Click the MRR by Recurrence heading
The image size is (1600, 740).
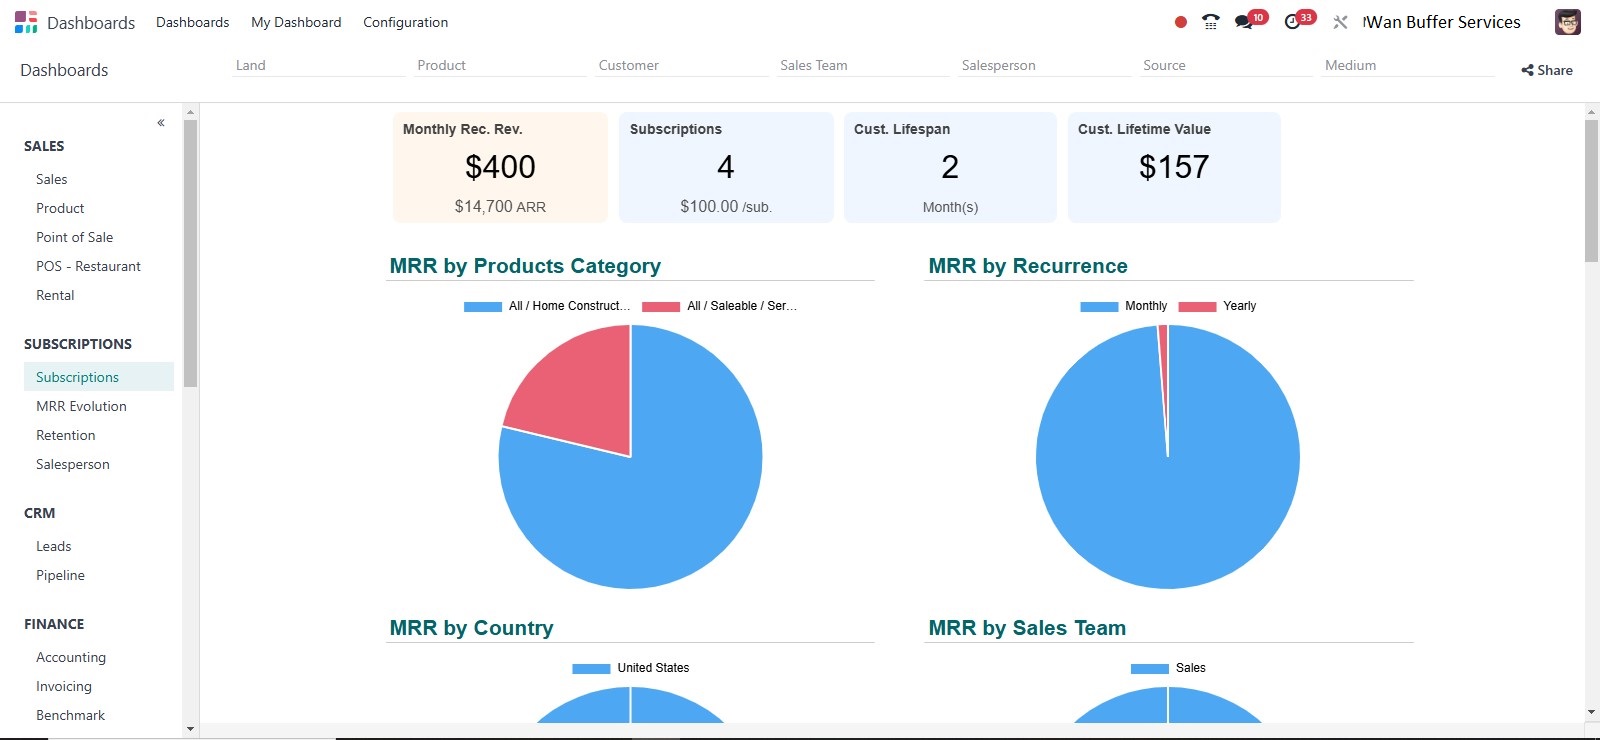[1028, 266]
